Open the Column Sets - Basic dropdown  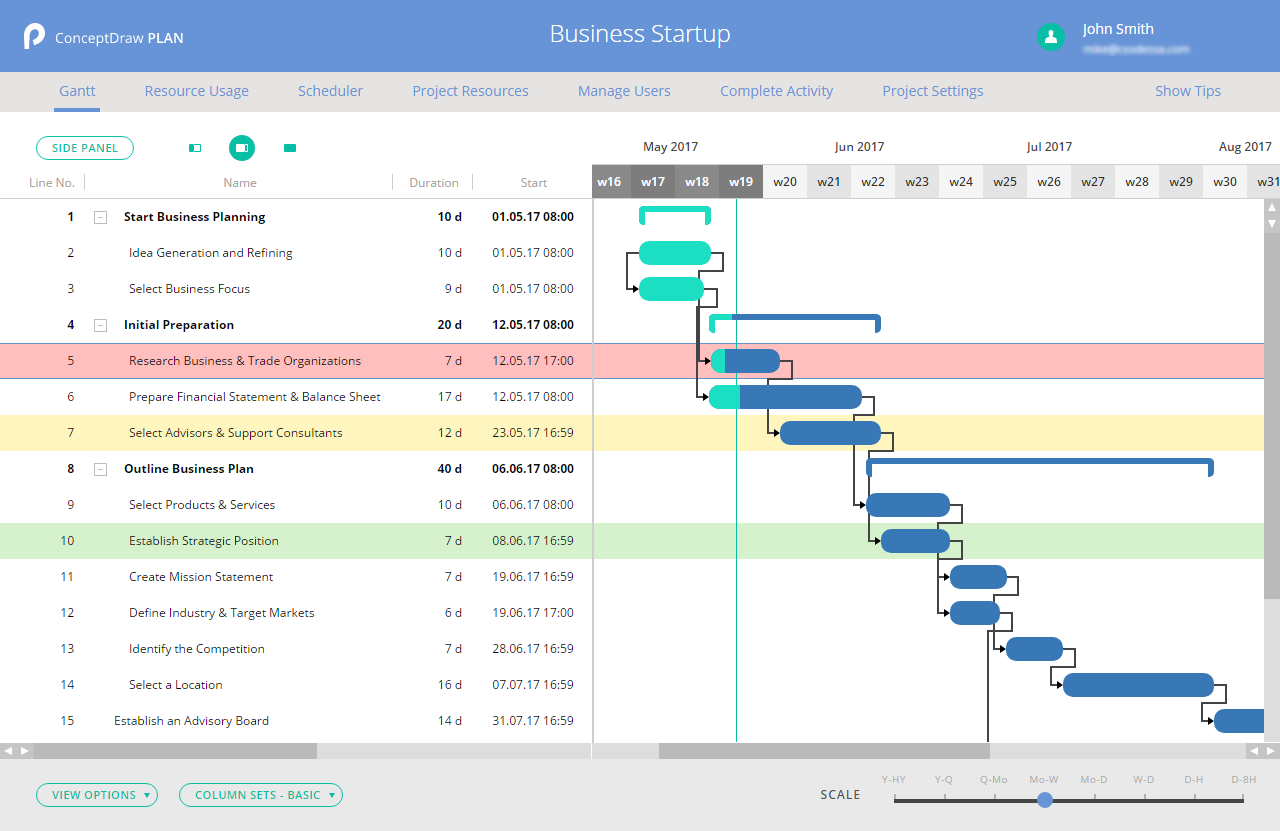coord(260,795)
